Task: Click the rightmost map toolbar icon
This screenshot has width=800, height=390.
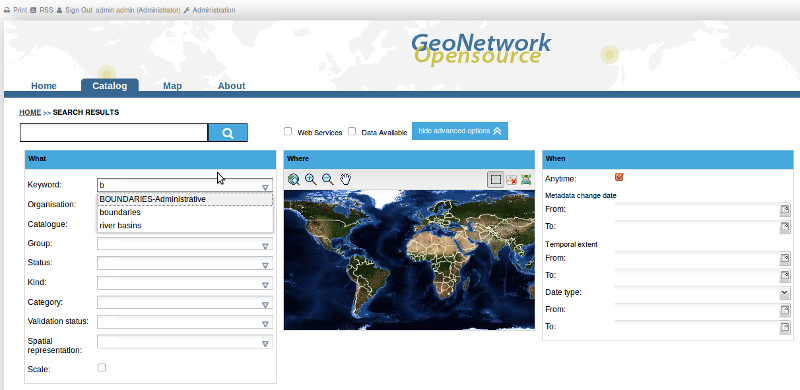Action: point(526,180)
